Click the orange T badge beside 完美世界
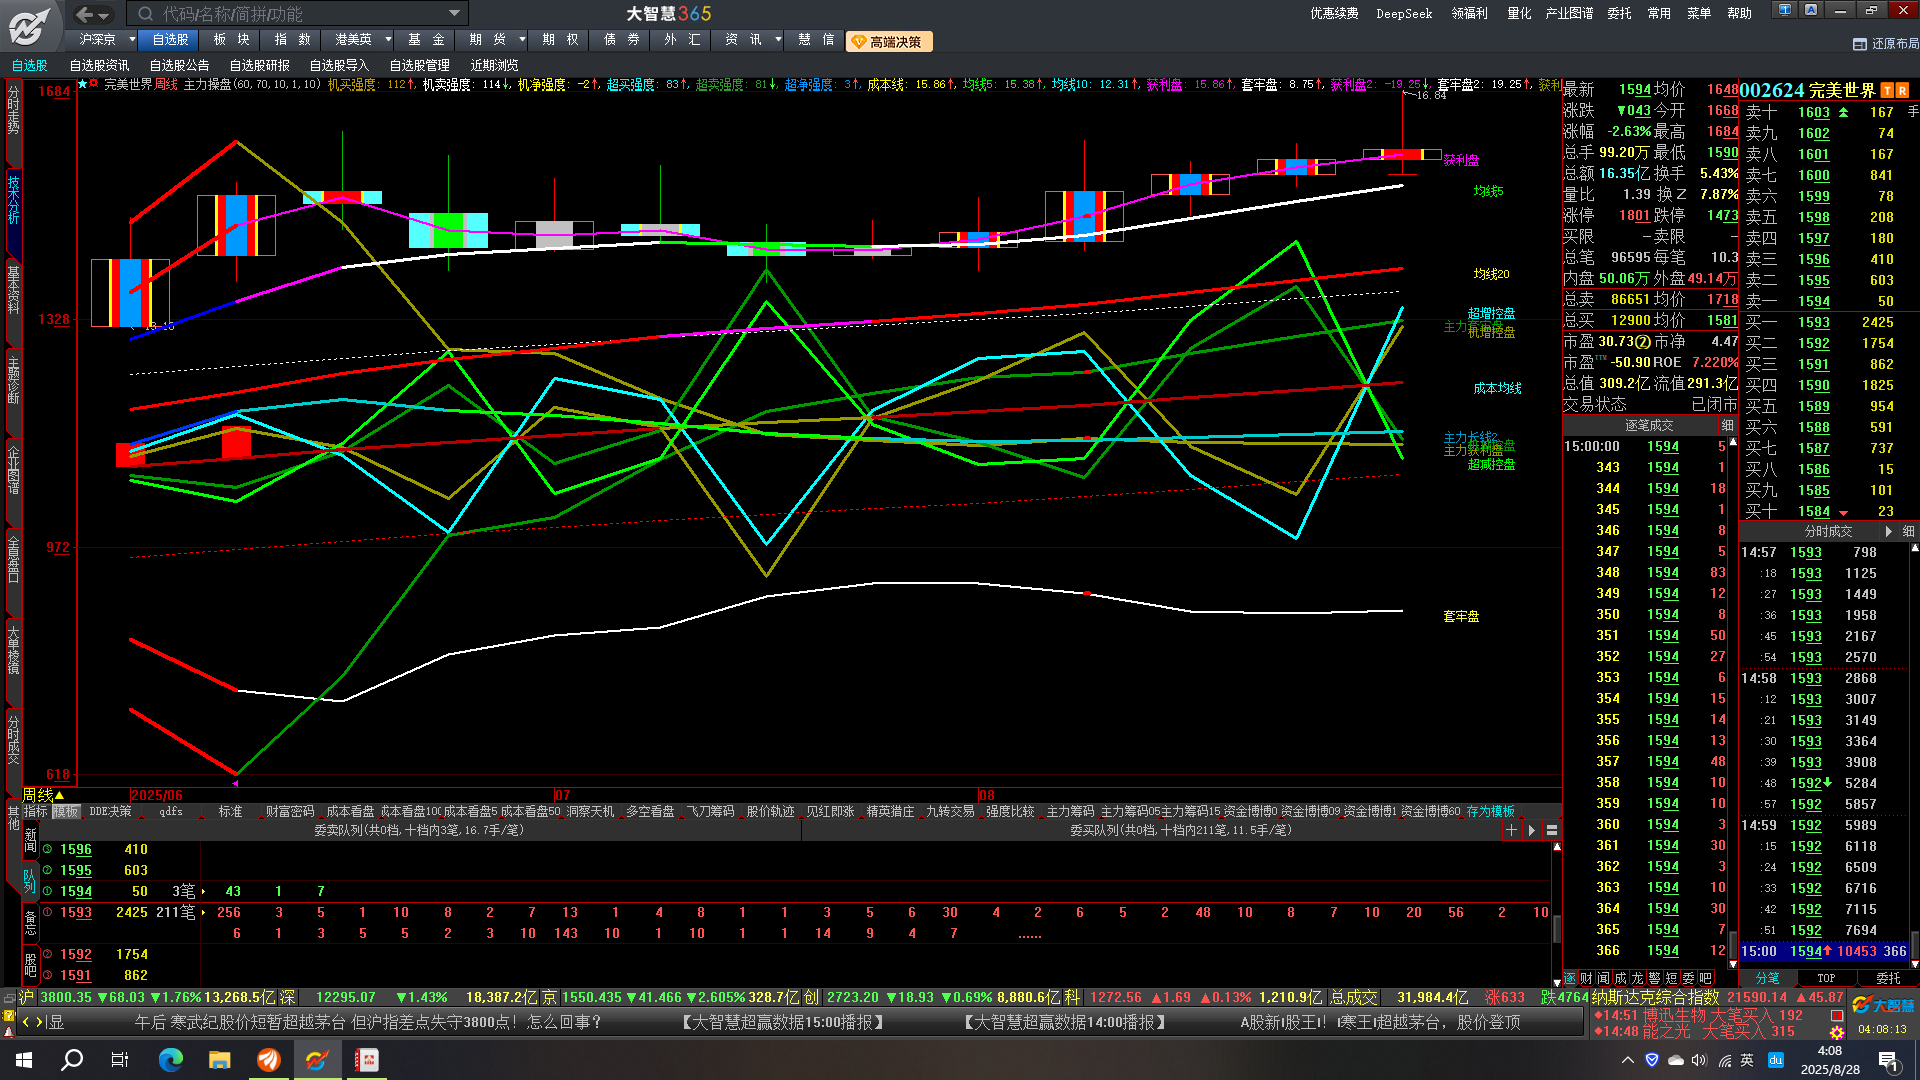The image size is (1920, 1080). (1887, 90)
